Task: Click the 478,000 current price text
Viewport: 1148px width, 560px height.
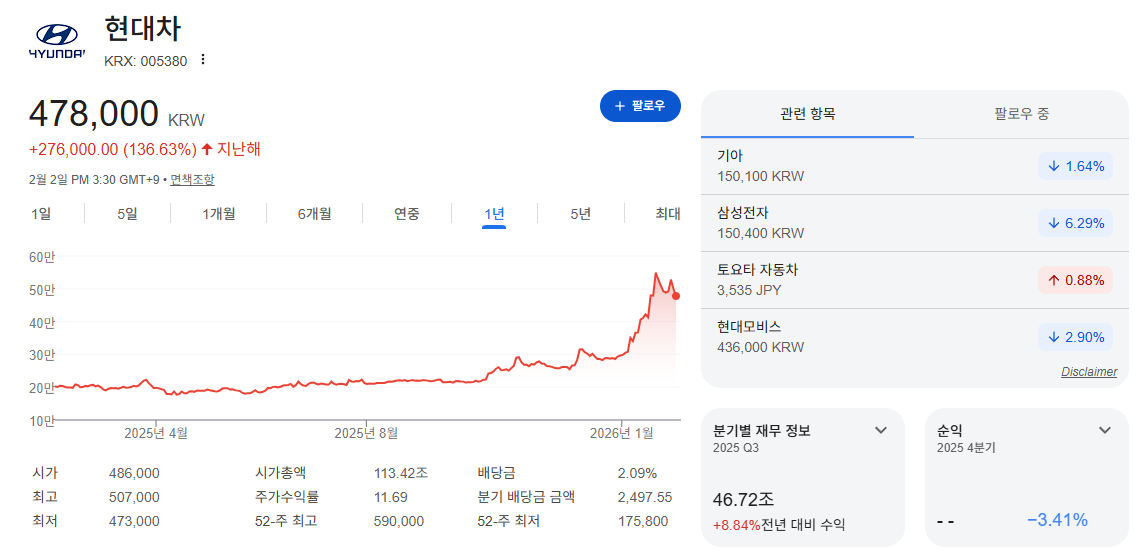Action: [x=94, y=113]
